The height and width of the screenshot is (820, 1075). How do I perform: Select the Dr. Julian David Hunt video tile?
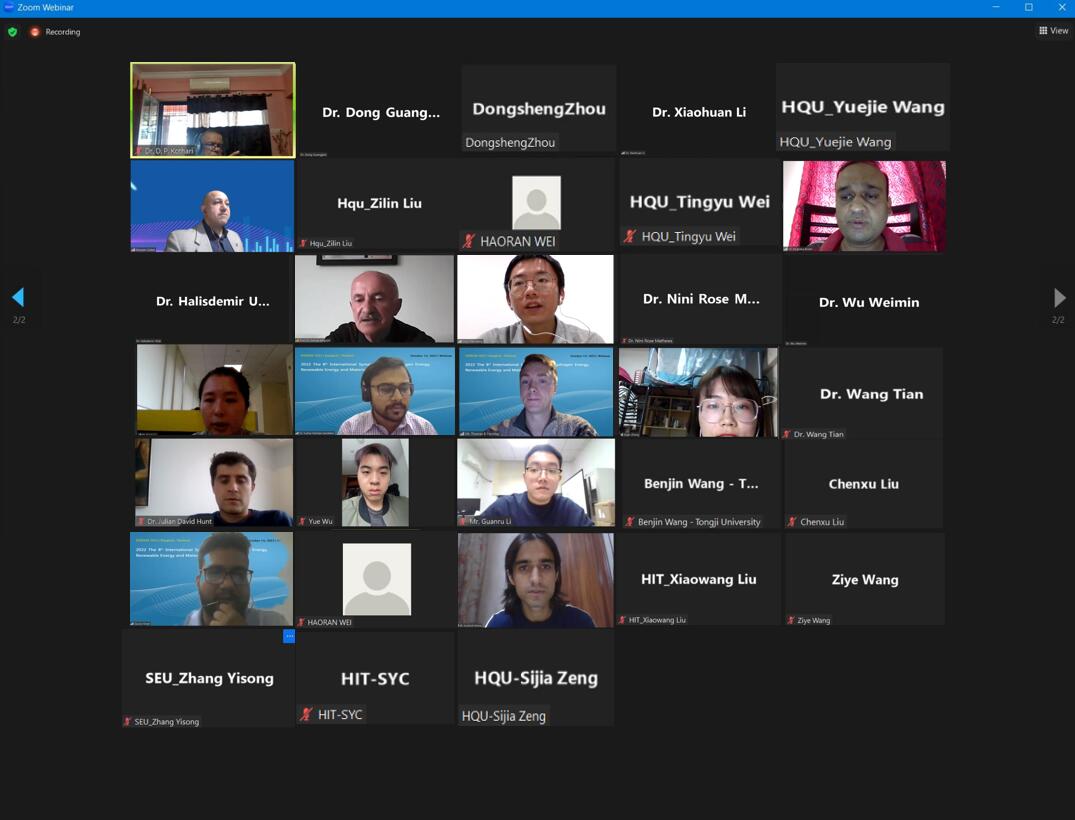[x=214, y=482]
